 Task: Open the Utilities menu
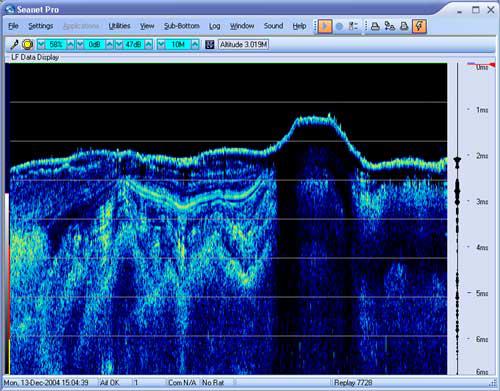pos(119,26)
